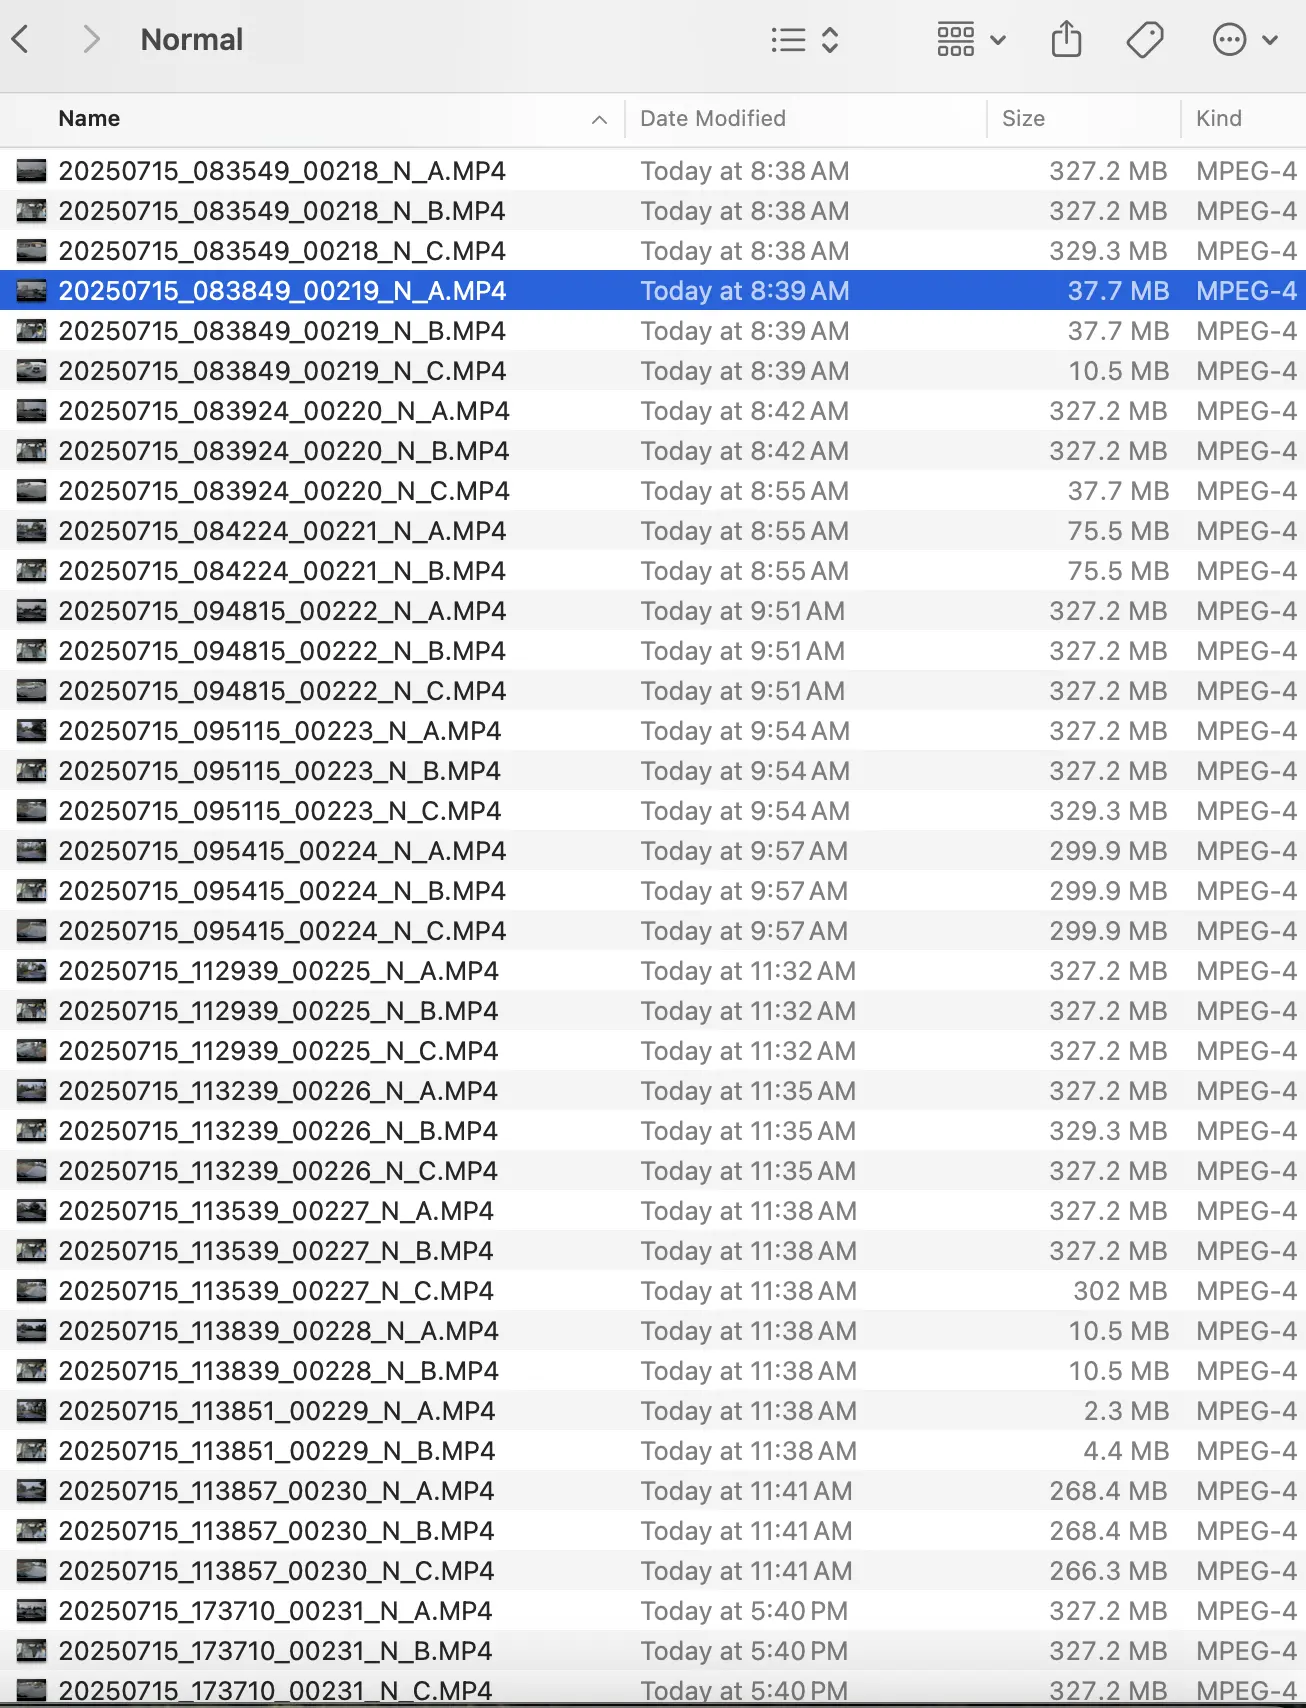Open the ellipsis action menu icon

pyautogui.click(x=1229, y=40)
